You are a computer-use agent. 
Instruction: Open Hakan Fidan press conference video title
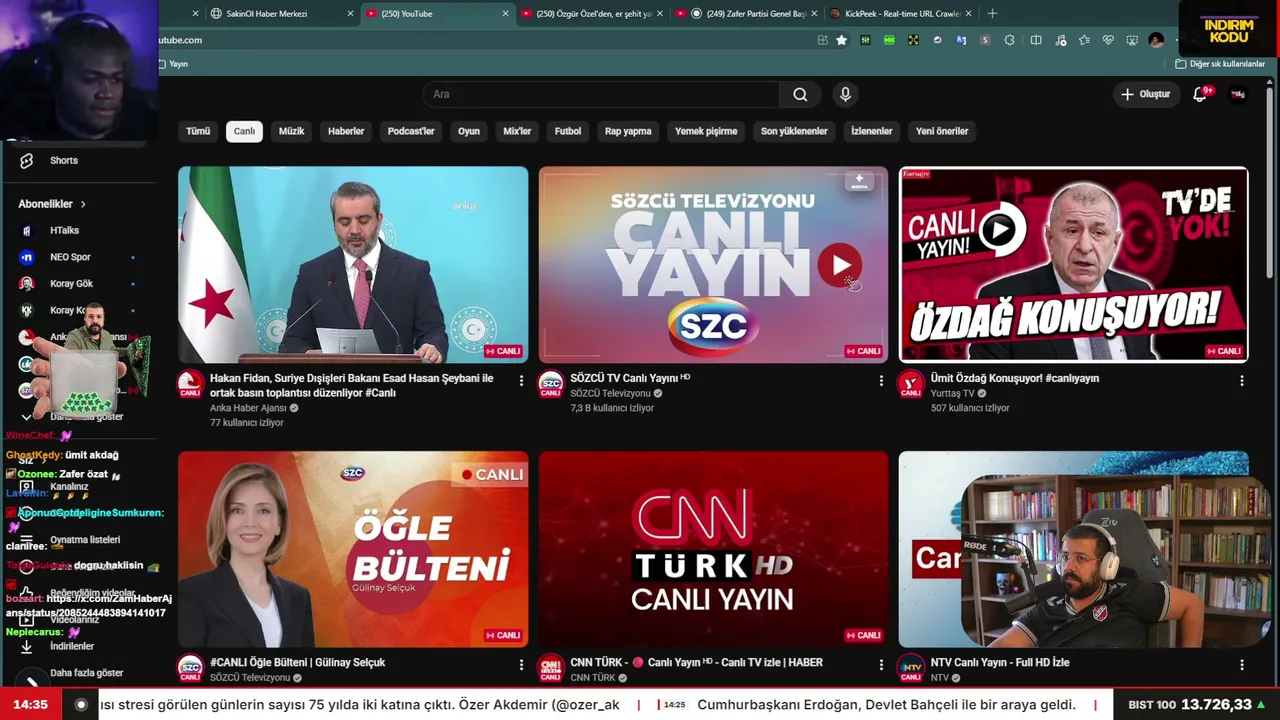[x=352, y=385]
